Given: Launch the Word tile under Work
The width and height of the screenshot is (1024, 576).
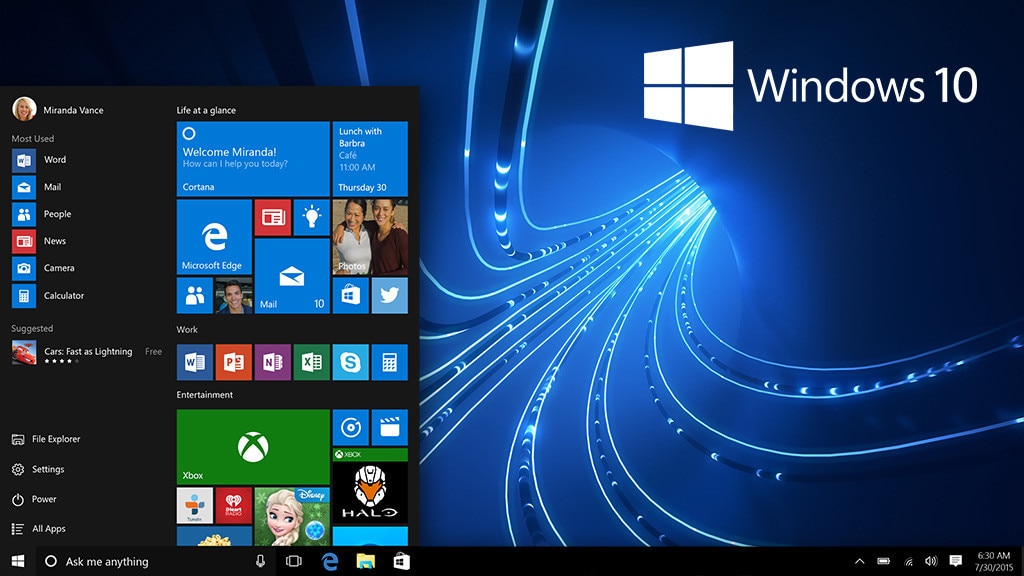Looking at the screenshot, I should pyautogui.click(x=195, y=362).
